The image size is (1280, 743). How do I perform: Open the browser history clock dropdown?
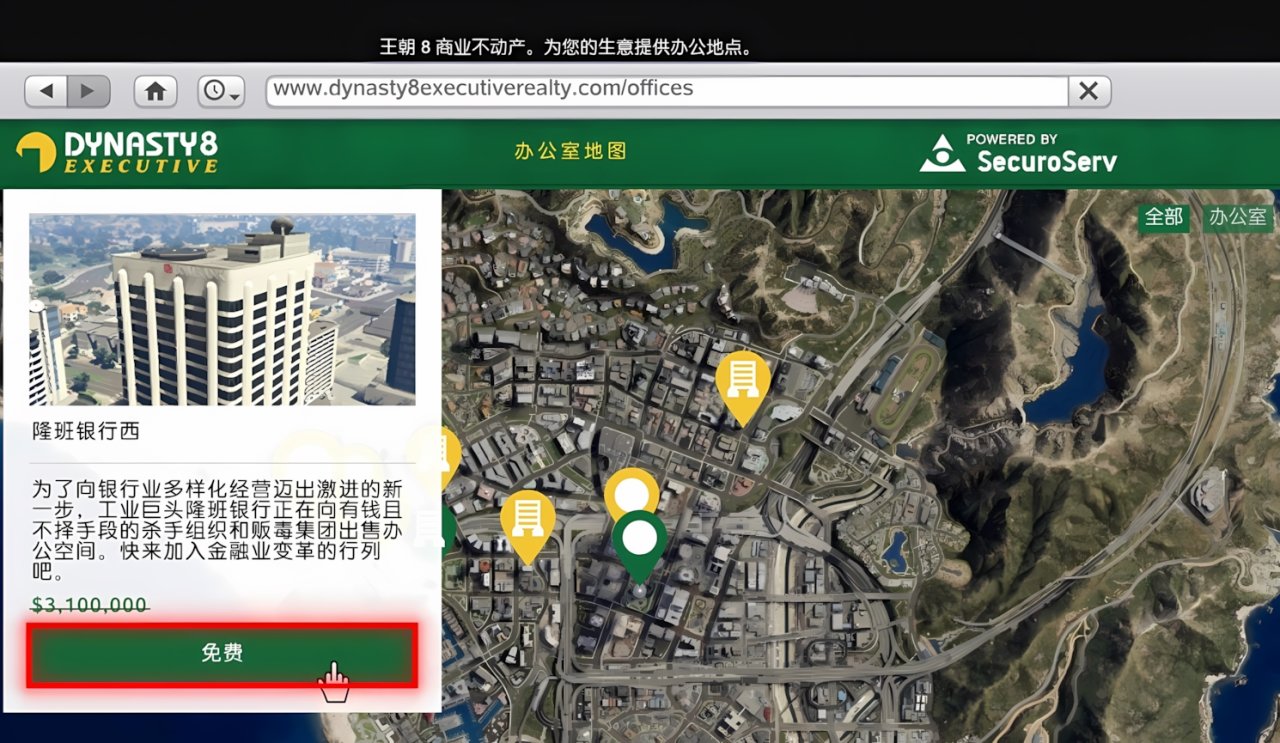tap(221, 91)
